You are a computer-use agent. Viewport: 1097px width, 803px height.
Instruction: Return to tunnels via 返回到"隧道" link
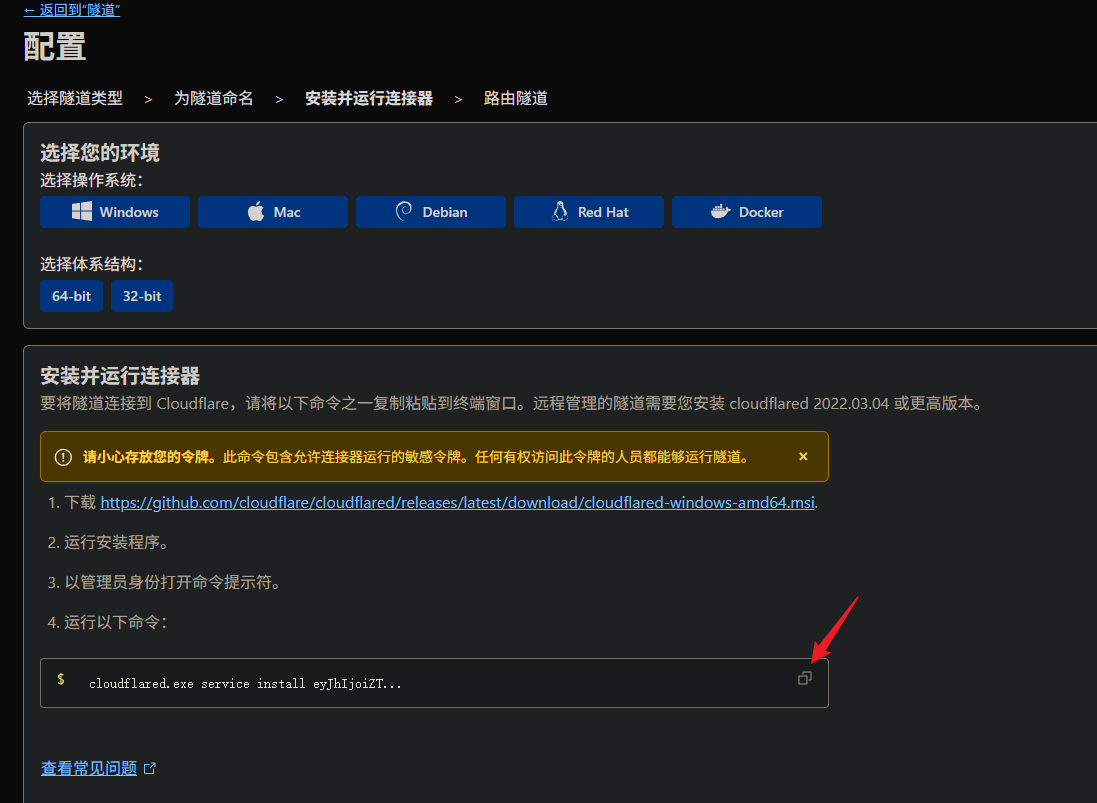tap(72, 10)
